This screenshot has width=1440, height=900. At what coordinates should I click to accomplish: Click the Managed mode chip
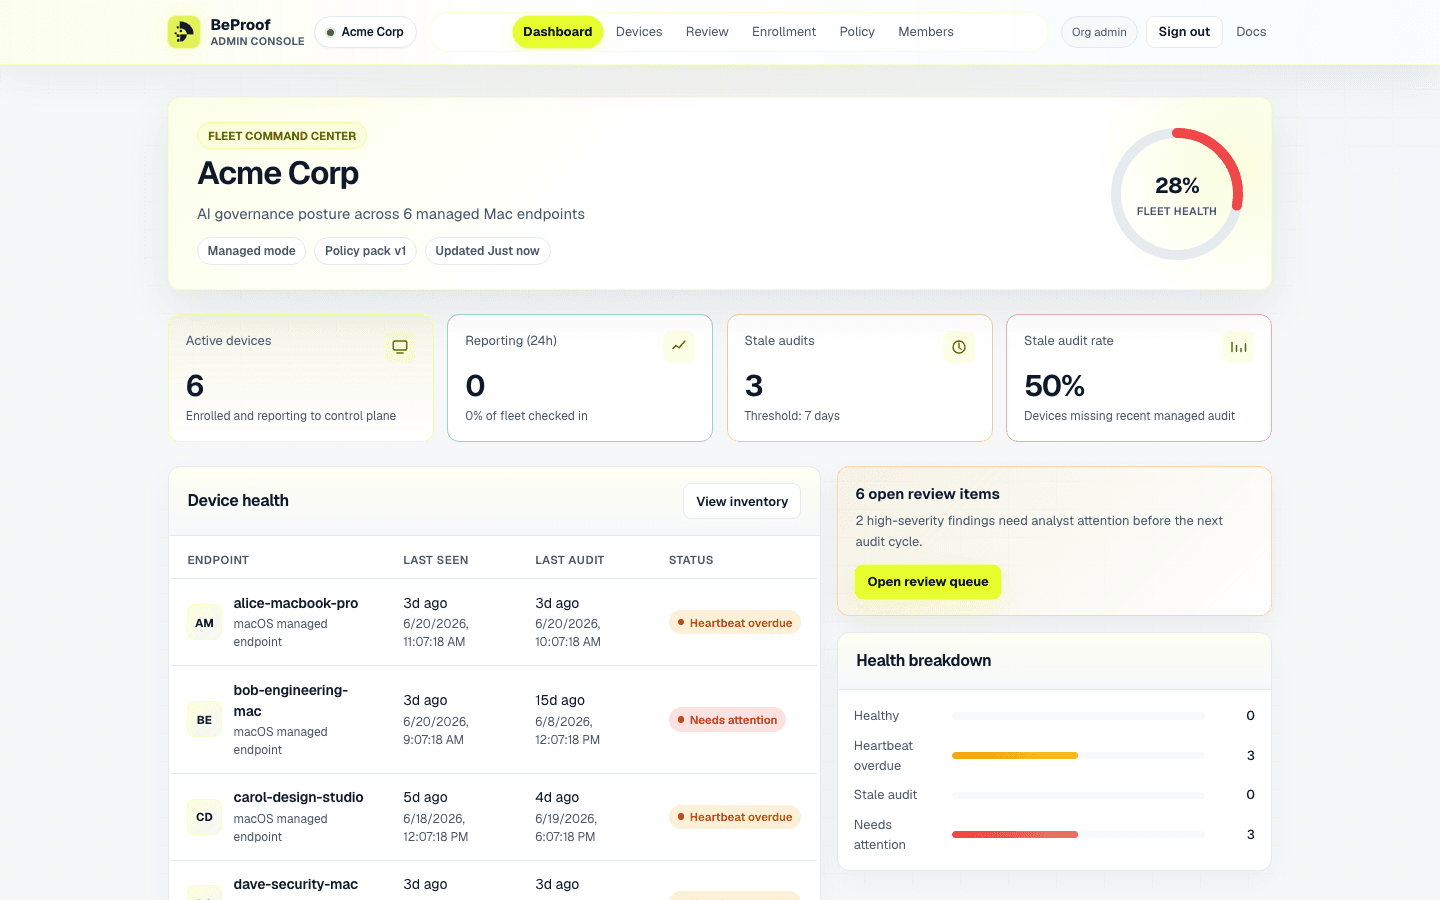(251, 251)
